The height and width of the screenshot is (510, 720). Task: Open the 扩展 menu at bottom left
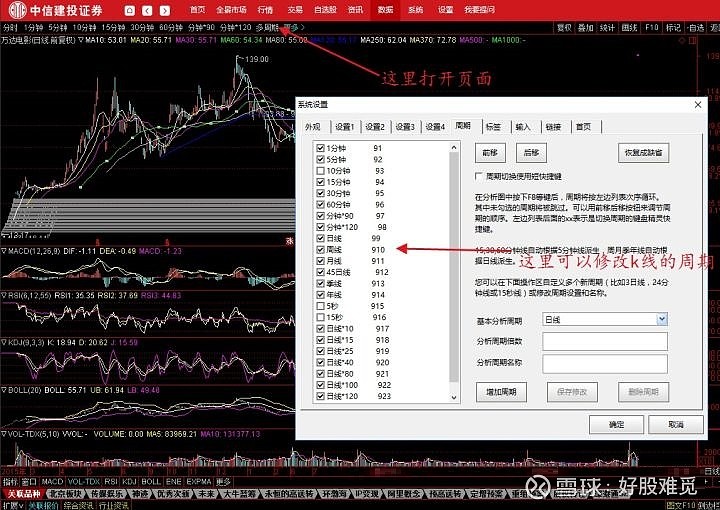(x=11, y=506)
